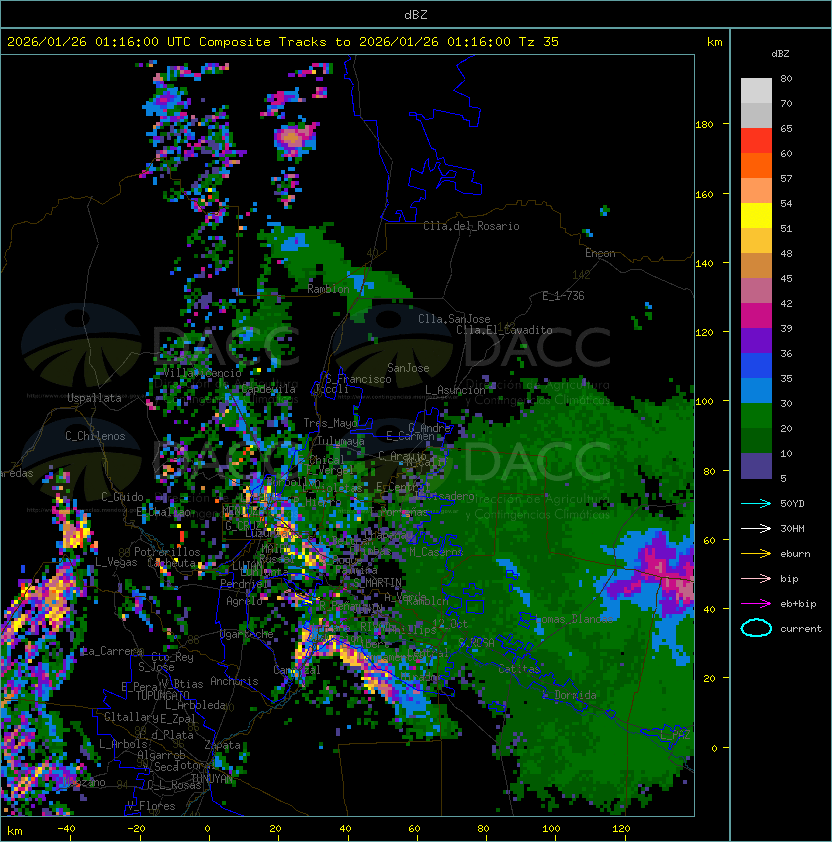Viewport: 832px width, 842px height.
Task: Select the gray 65-70 dBZ swatch
Action: [756, 115]
